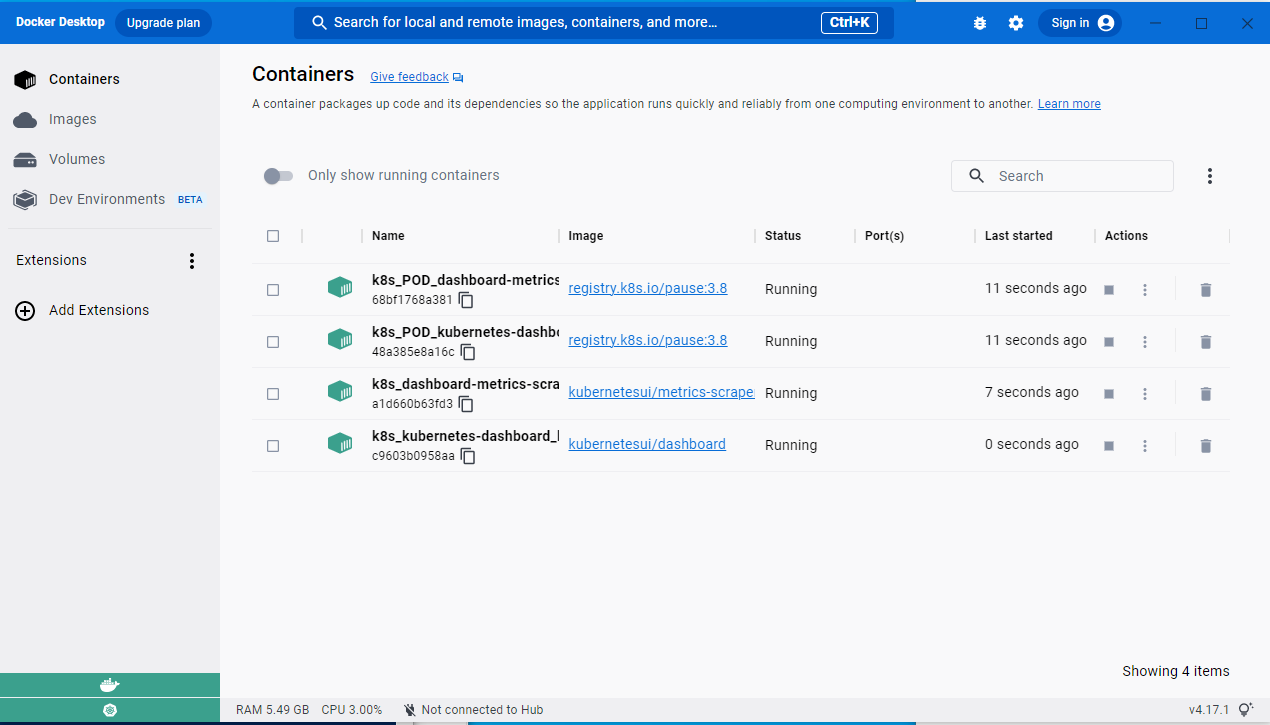Open the kubernetesui/dashboard image link

click(647, 444)
